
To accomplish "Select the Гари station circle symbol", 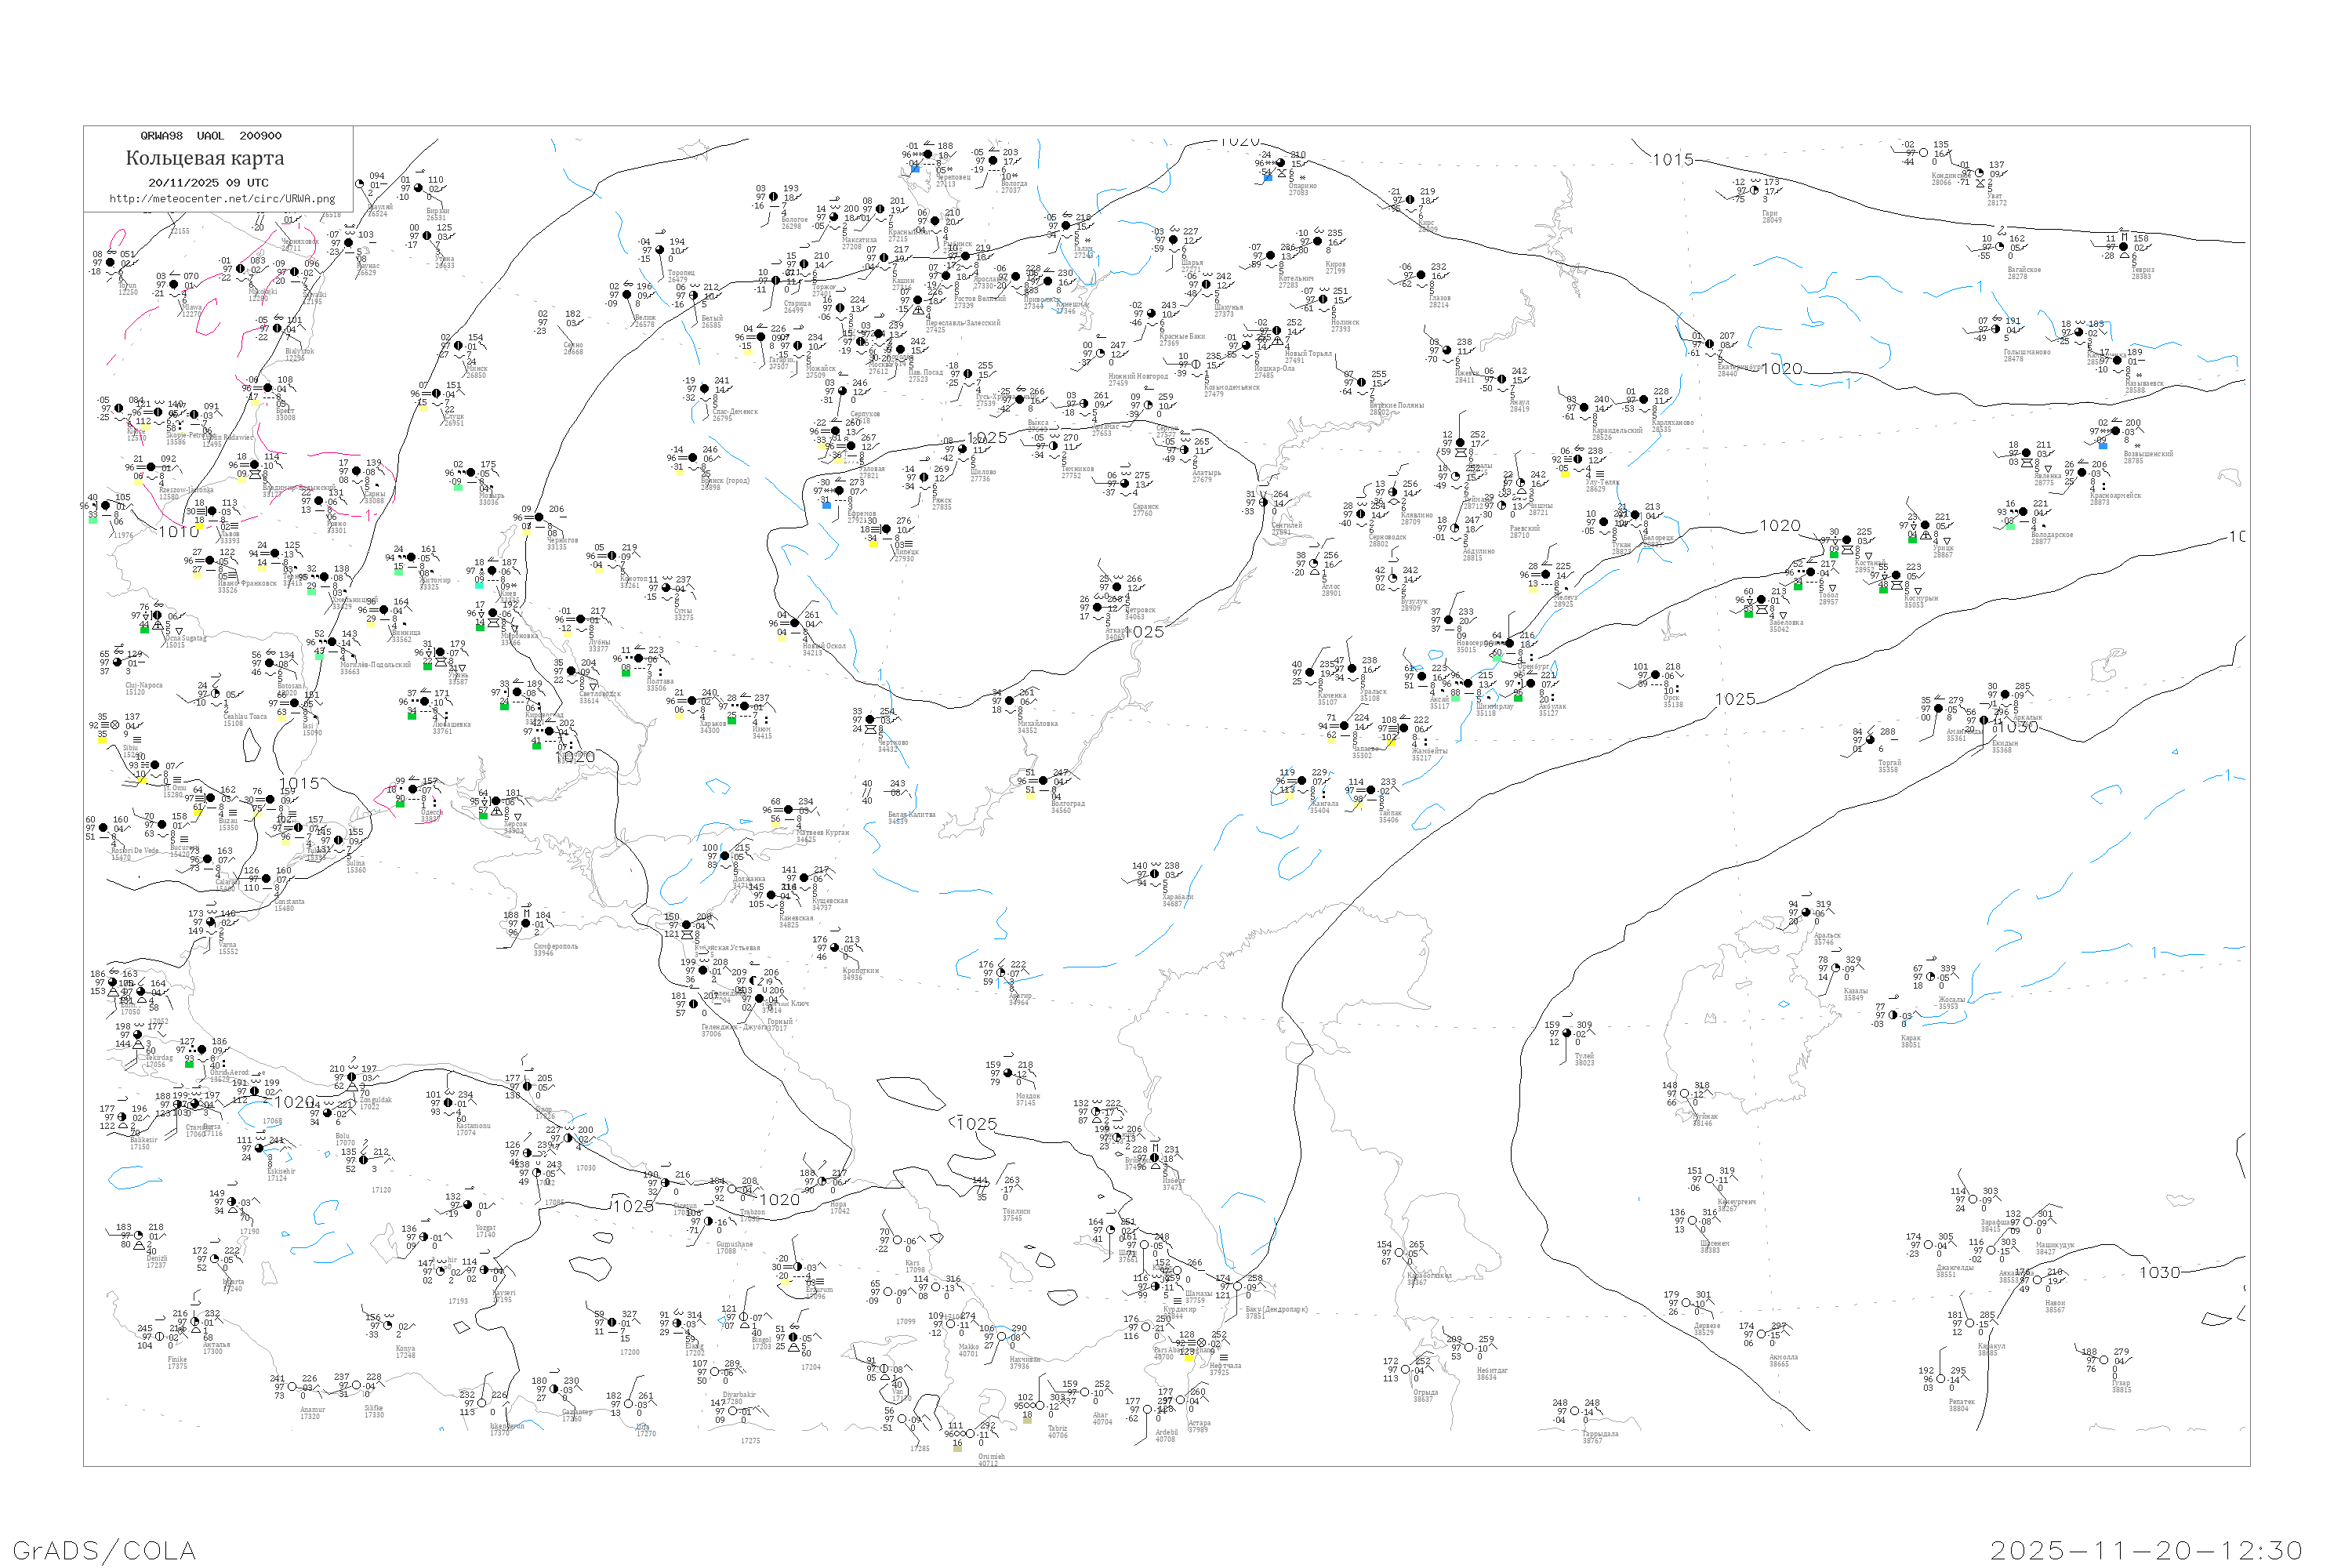I will [1755, 190].
